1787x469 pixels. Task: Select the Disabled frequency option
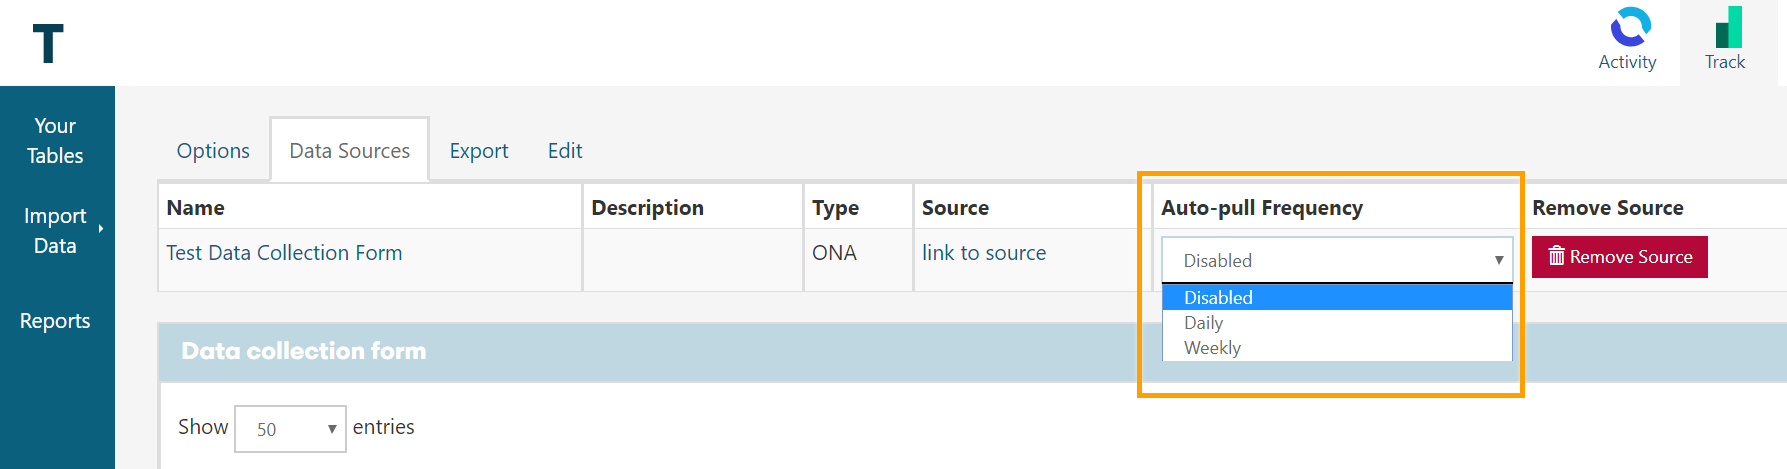click(1336, 298)
